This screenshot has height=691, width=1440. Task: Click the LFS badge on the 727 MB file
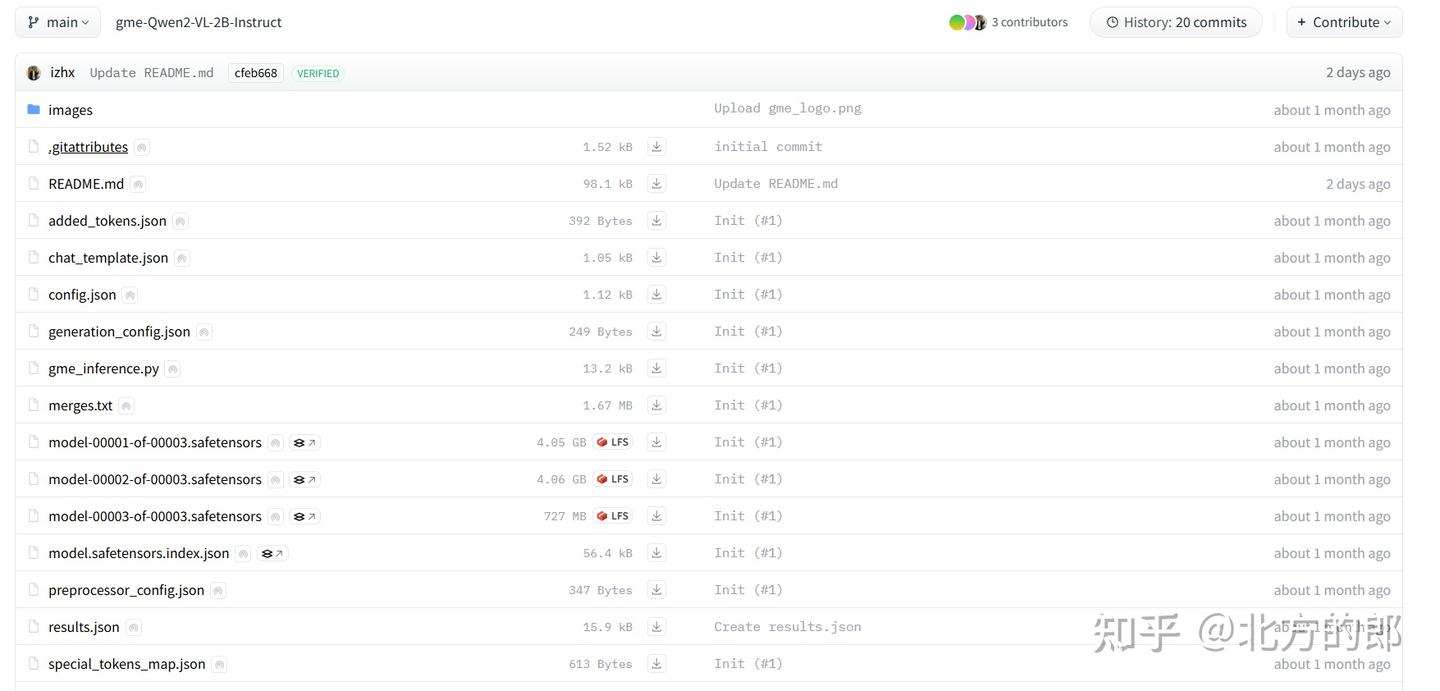(x=613, y=516)
